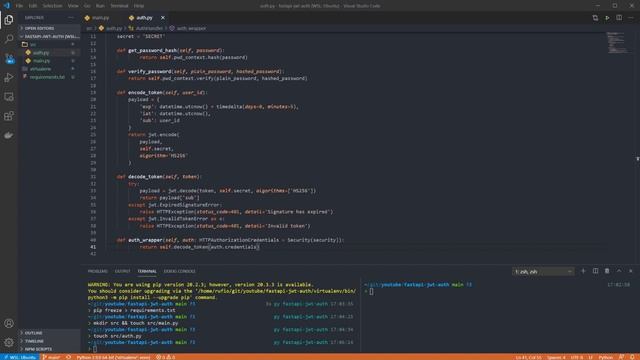Open the Extensions view

point(9,116)
